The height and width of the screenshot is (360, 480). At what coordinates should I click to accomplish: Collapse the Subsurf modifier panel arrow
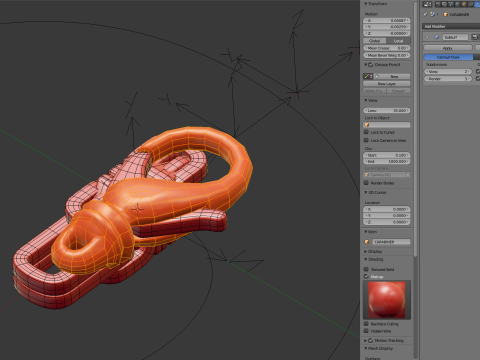pos(427,37)
